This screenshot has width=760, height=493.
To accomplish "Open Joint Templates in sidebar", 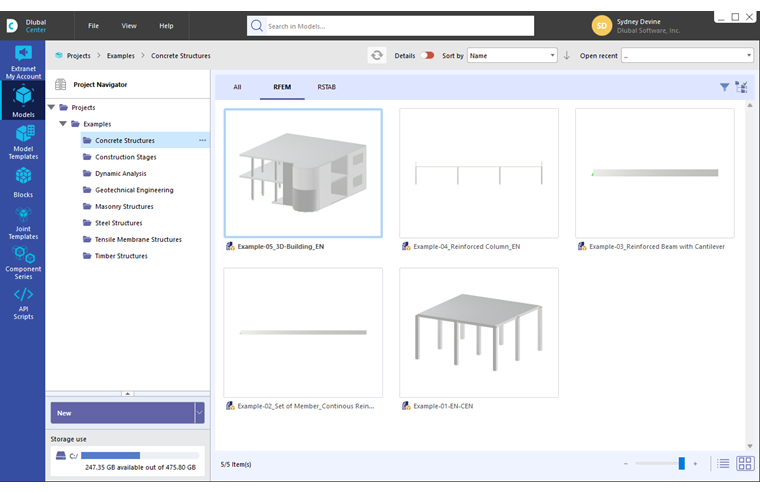I will click(x=23, y=223).
